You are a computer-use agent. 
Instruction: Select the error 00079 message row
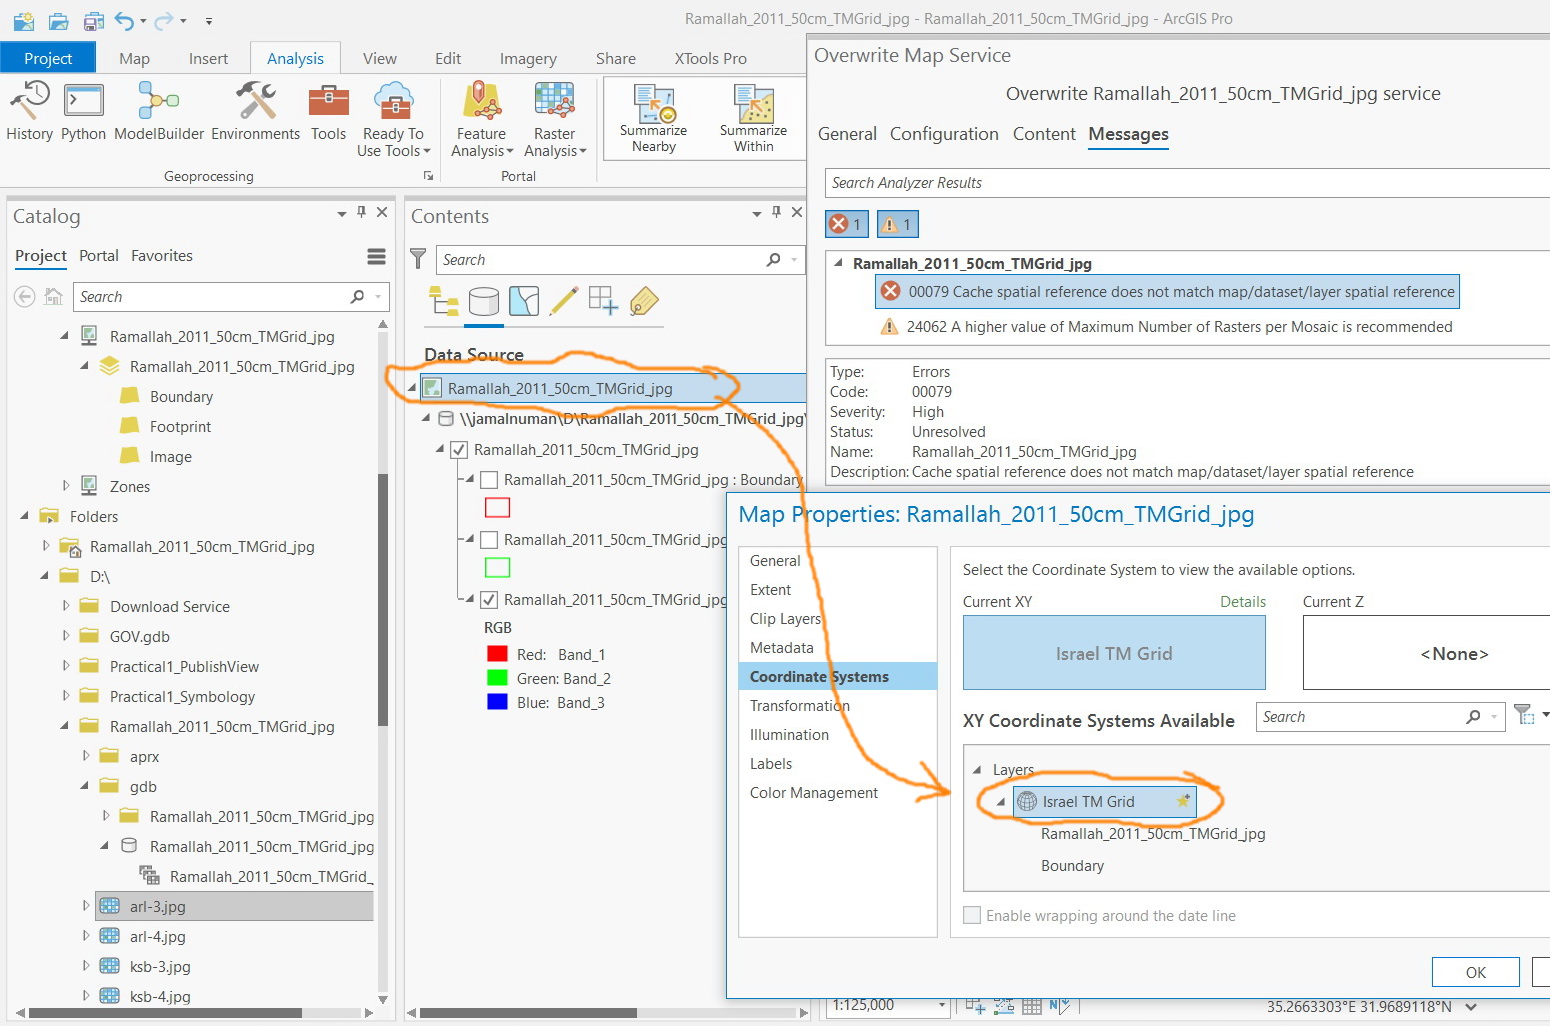(x=1167, y=292)
